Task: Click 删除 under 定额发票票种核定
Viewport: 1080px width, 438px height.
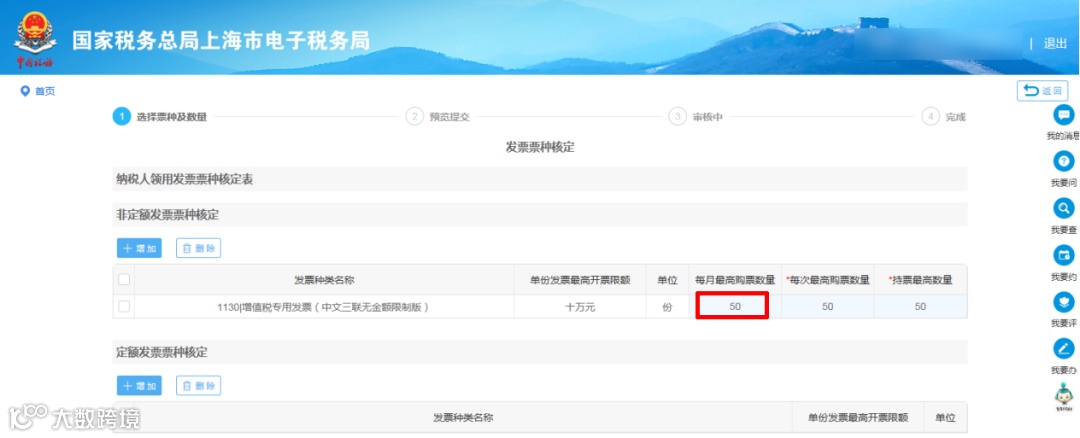Action: [198, 386]
